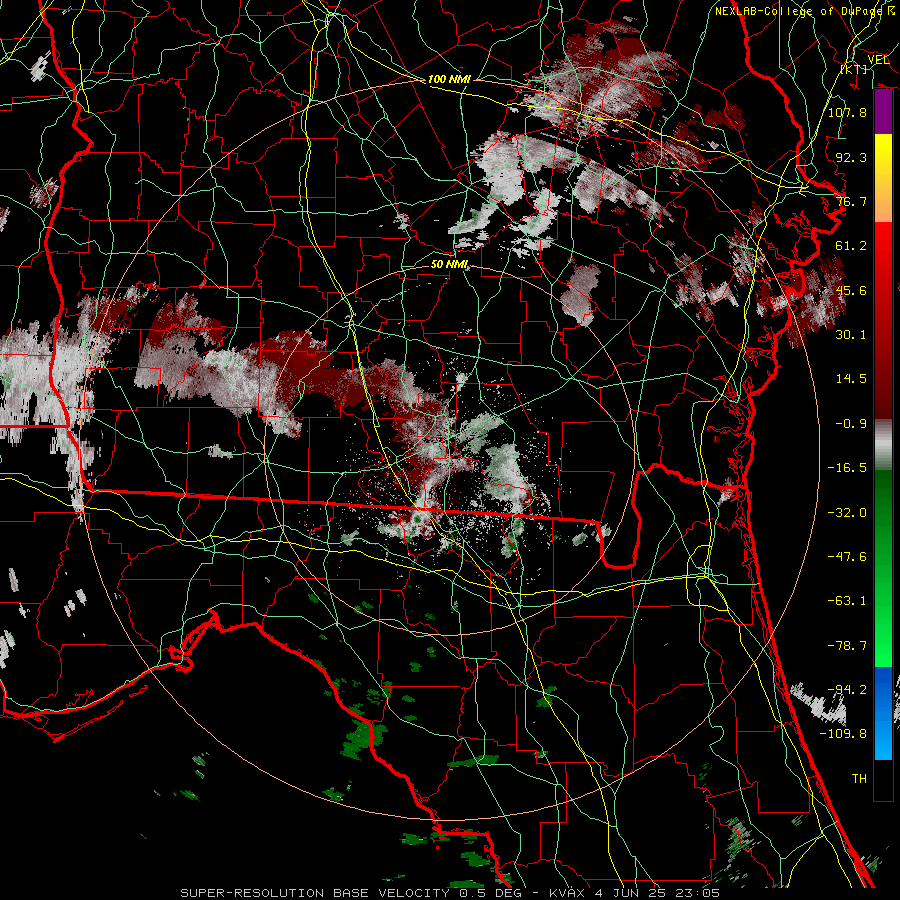This screenshot has width=900, height=900.
Task: Select the 61.2 legend value
Action: tap(851, 246)
